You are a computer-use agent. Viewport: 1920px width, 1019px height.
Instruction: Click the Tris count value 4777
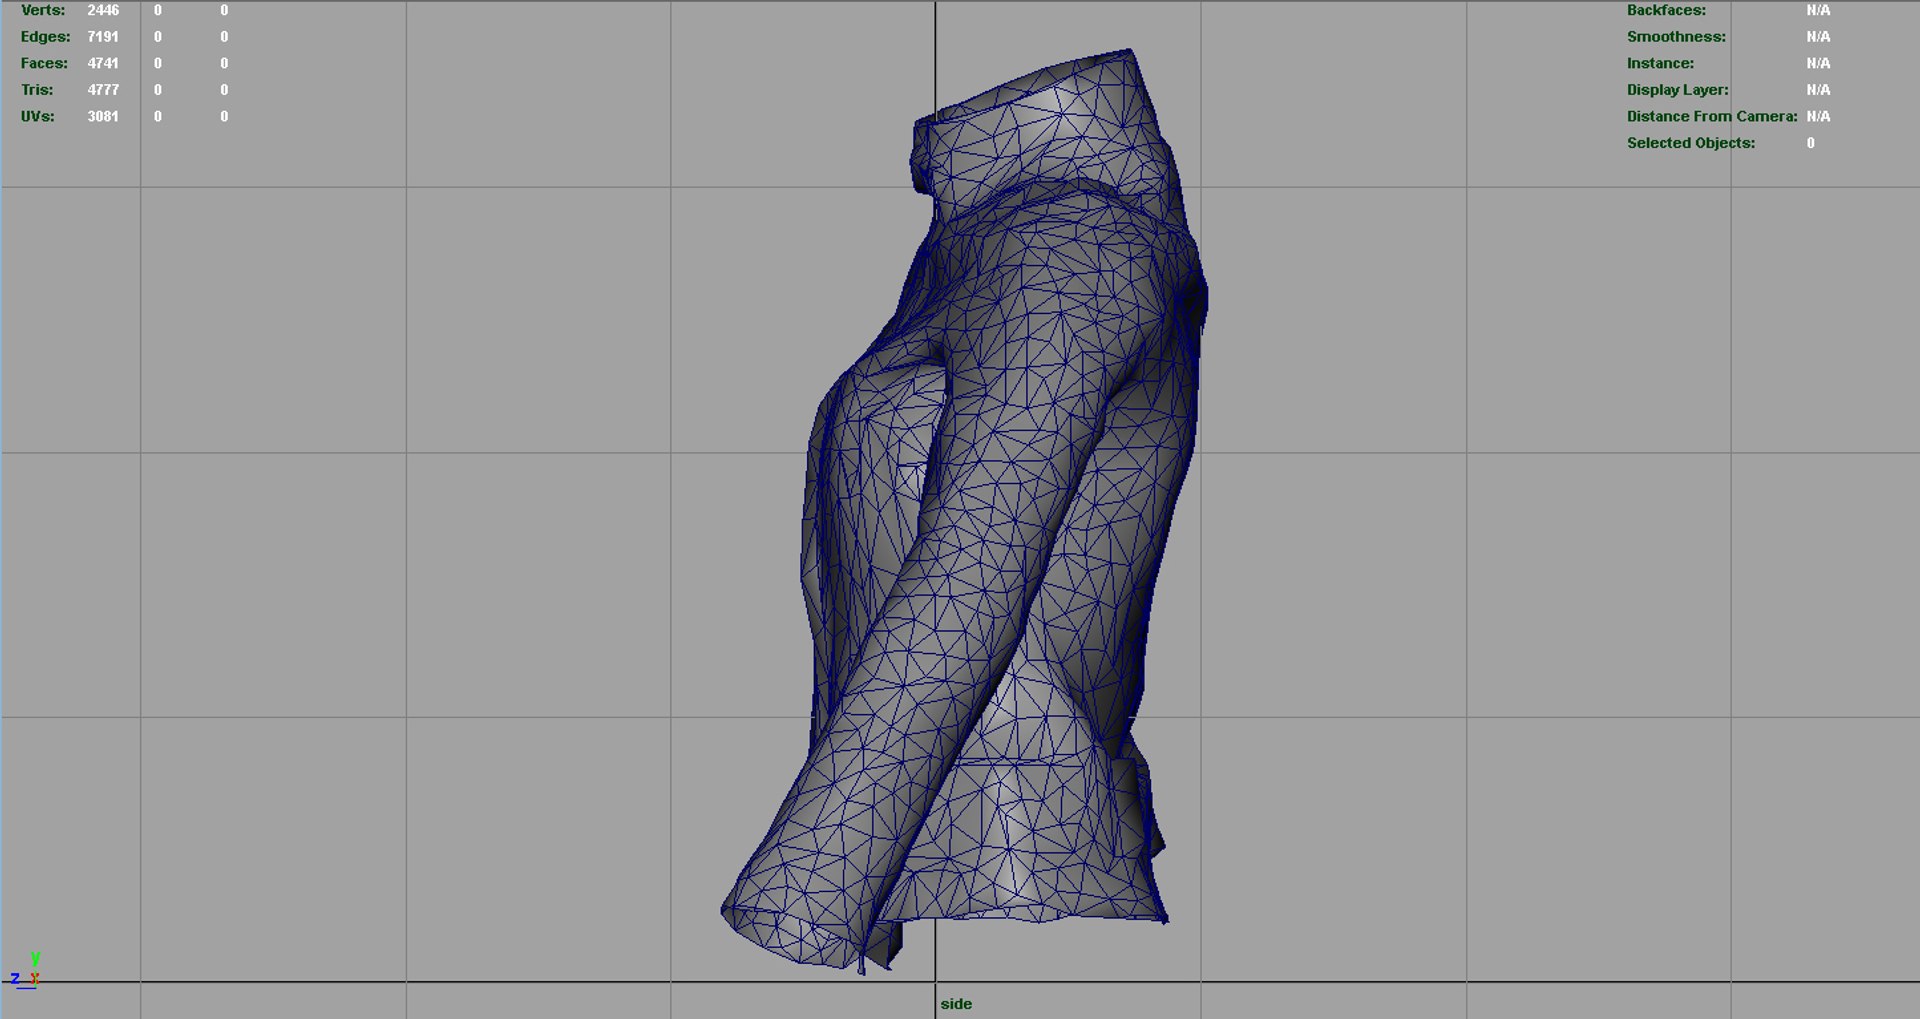103,90
